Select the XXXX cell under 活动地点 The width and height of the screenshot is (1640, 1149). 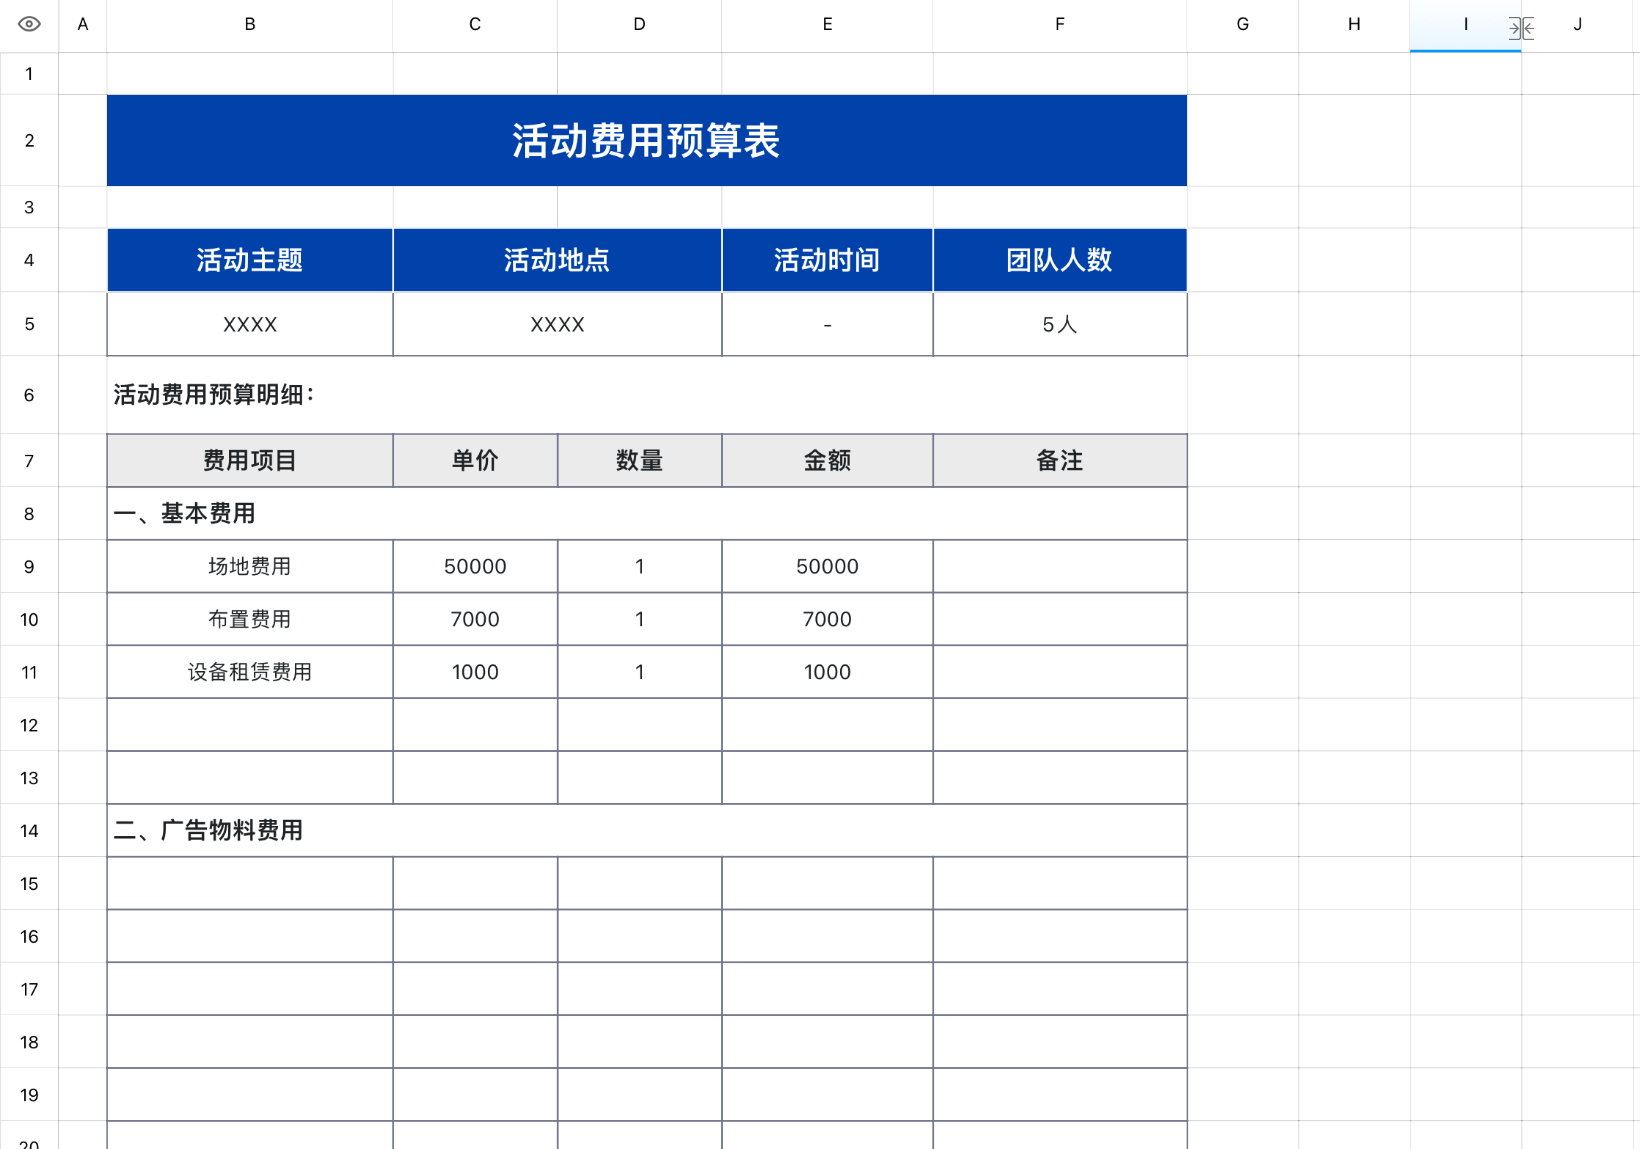(x=557, y=324)
